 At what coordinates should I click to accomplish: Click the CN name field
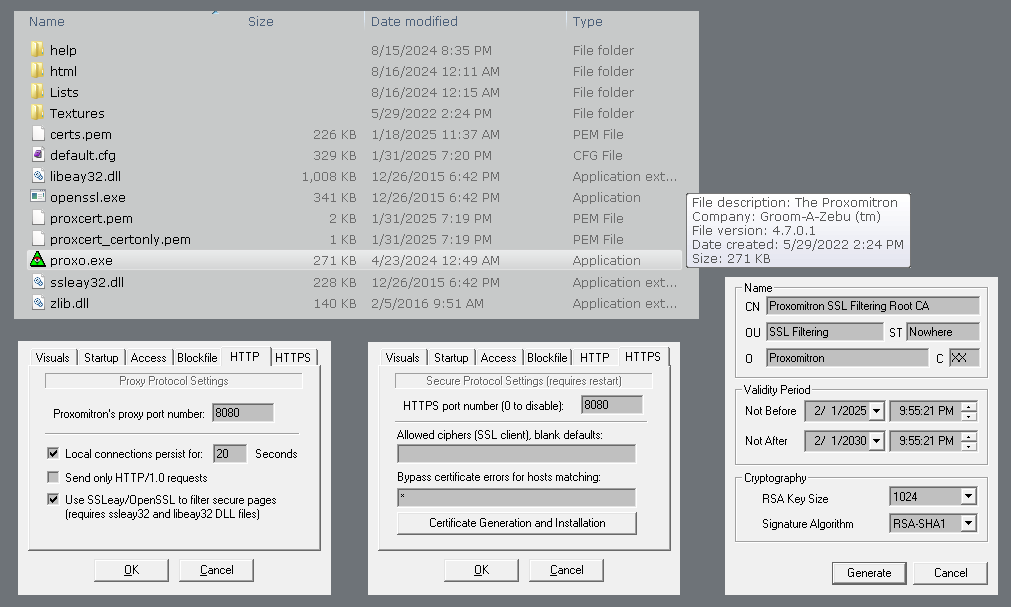tap(873, 306)
